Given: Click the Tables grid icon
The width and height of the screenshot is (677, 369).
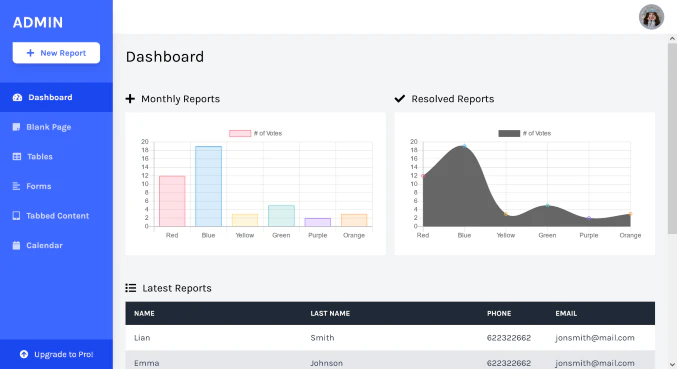Looking at the screenshot, I should click(x=17, y=156).
